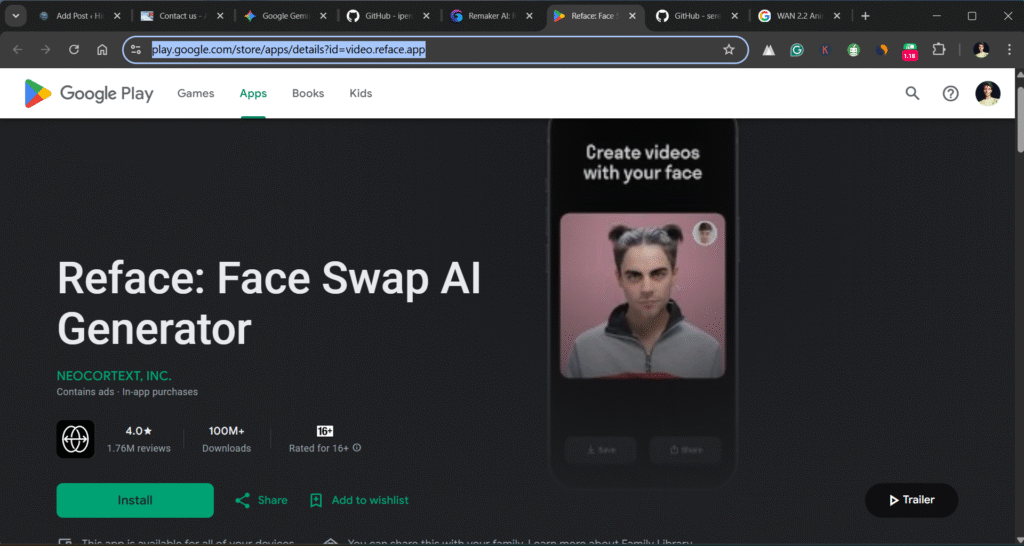The height and width of the screenshot is (546, 1024).
Task: Open the Apps section
Action: point(253,93)
